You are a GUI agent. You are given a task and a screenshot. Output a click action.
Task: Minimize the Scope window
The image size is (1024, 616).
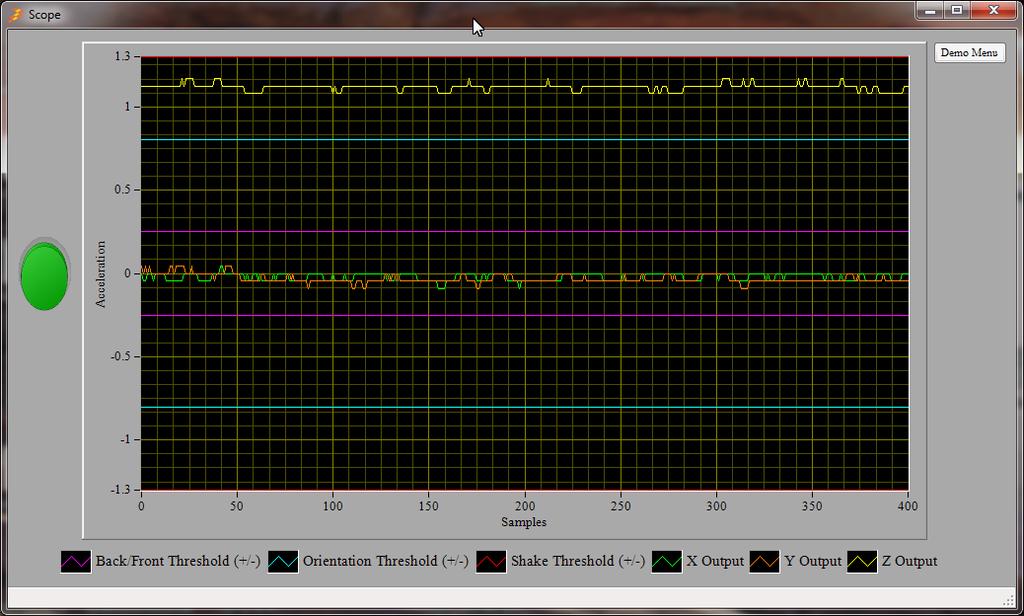coord(931,10)
